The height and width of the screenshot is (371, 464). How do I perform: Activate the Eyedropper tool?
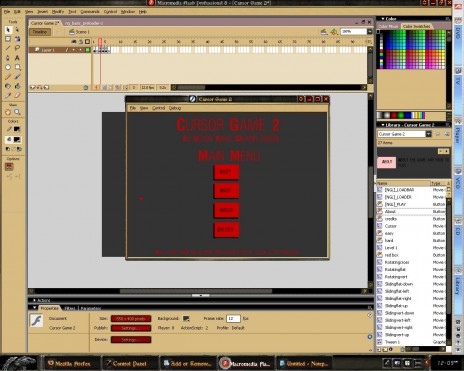point(8,95)
